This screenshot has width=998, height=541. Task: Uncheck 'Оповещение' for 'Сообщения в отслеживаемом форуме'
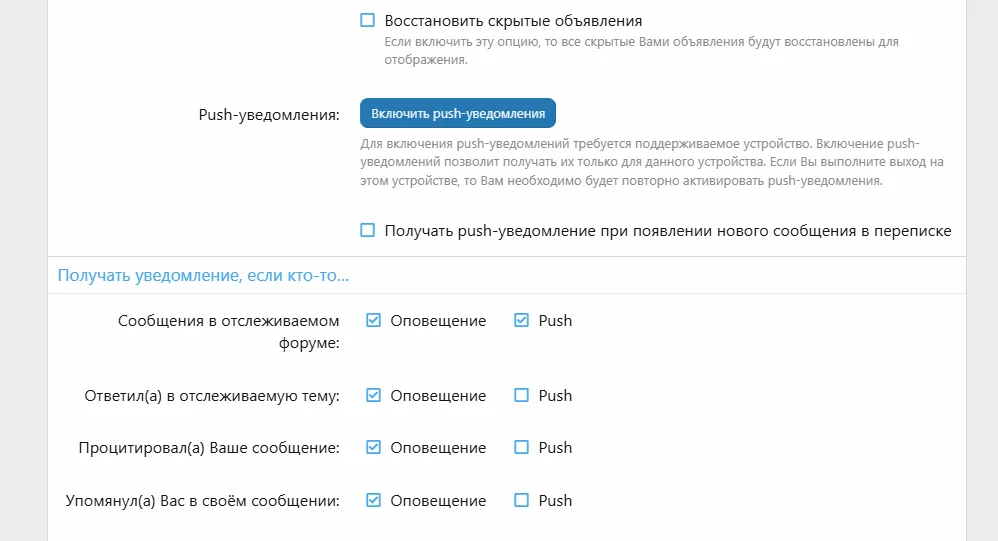click(x=374, y=321)
